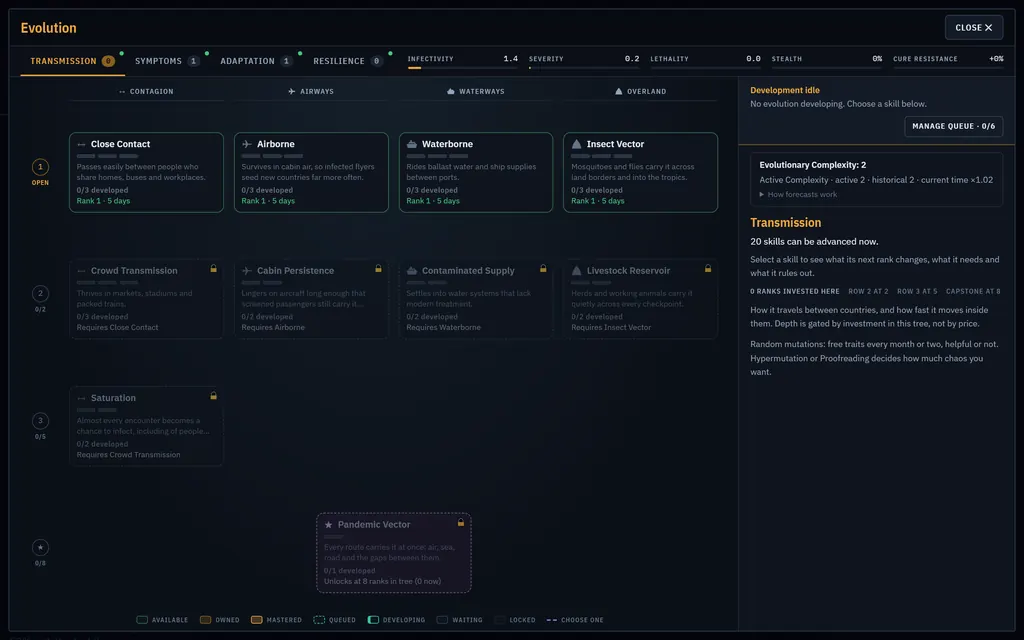This screenshot has width=1024, height=640.
Task: Select the locked Saturation card
Action: pos(146,426)
